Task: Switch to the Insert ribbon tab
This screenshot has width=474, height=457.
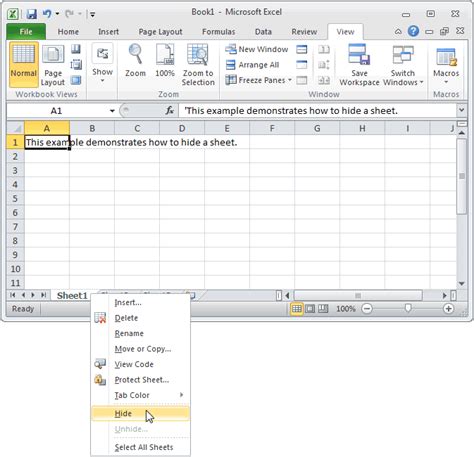Action: (x=108, y=32)
